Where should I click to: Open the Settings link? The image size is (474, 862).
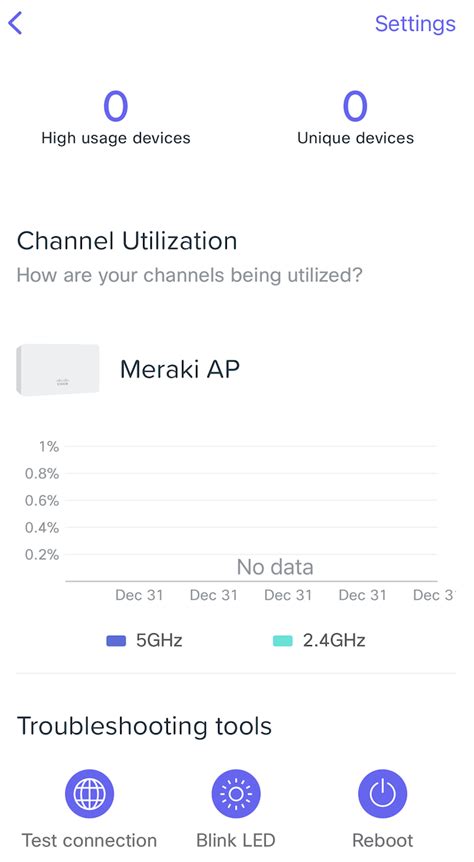415,24
